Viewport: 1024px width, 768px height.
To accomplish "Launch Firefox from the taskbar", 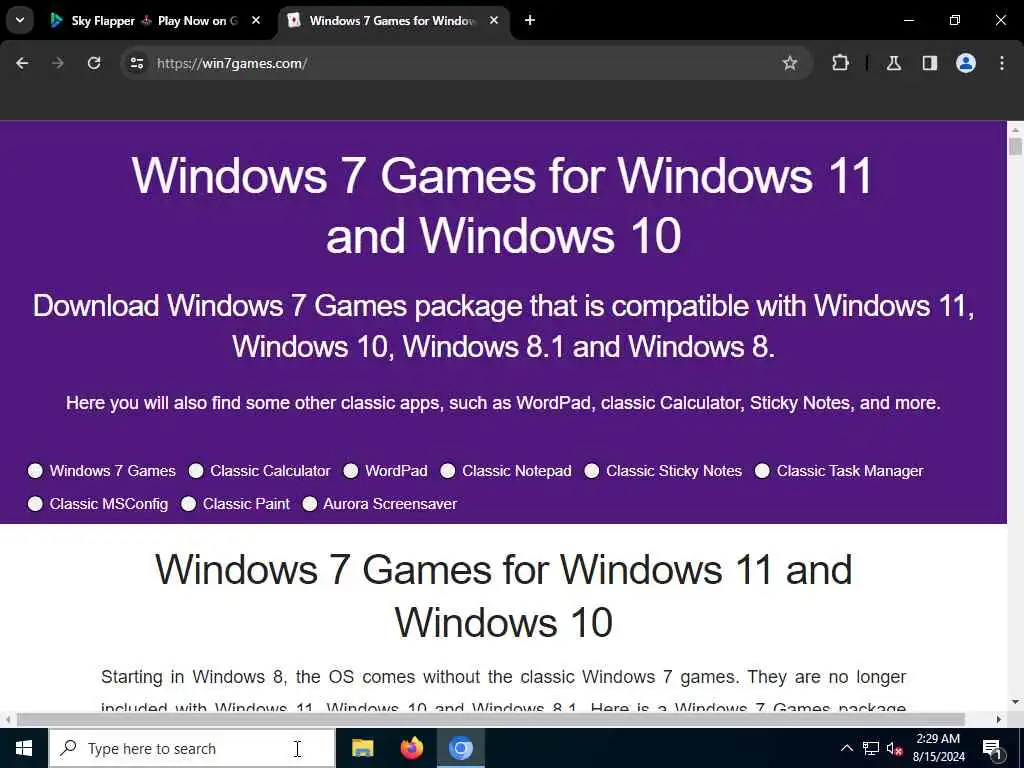I will 411,748.
